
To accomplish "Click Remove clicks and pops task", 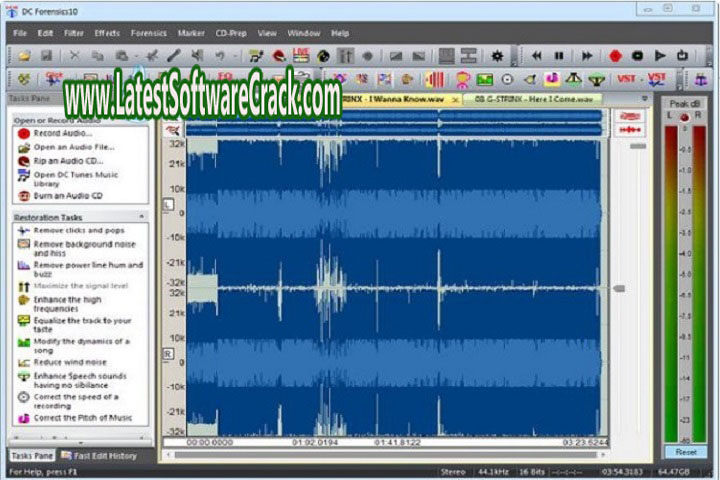I will pos(79,230).
